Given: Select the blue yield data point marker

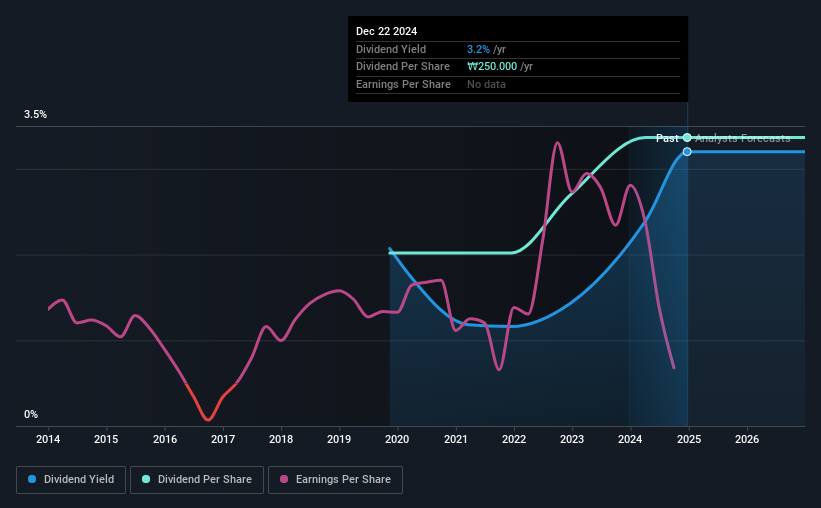Looking at the screenshot, I should [687, 152].
